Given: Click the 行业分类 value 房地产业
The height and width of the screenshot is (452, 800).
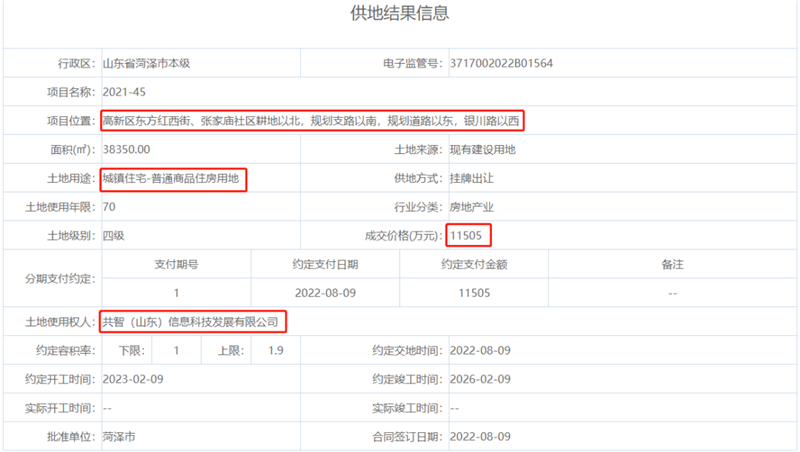Looking at the screenshot, I should 471,207.
